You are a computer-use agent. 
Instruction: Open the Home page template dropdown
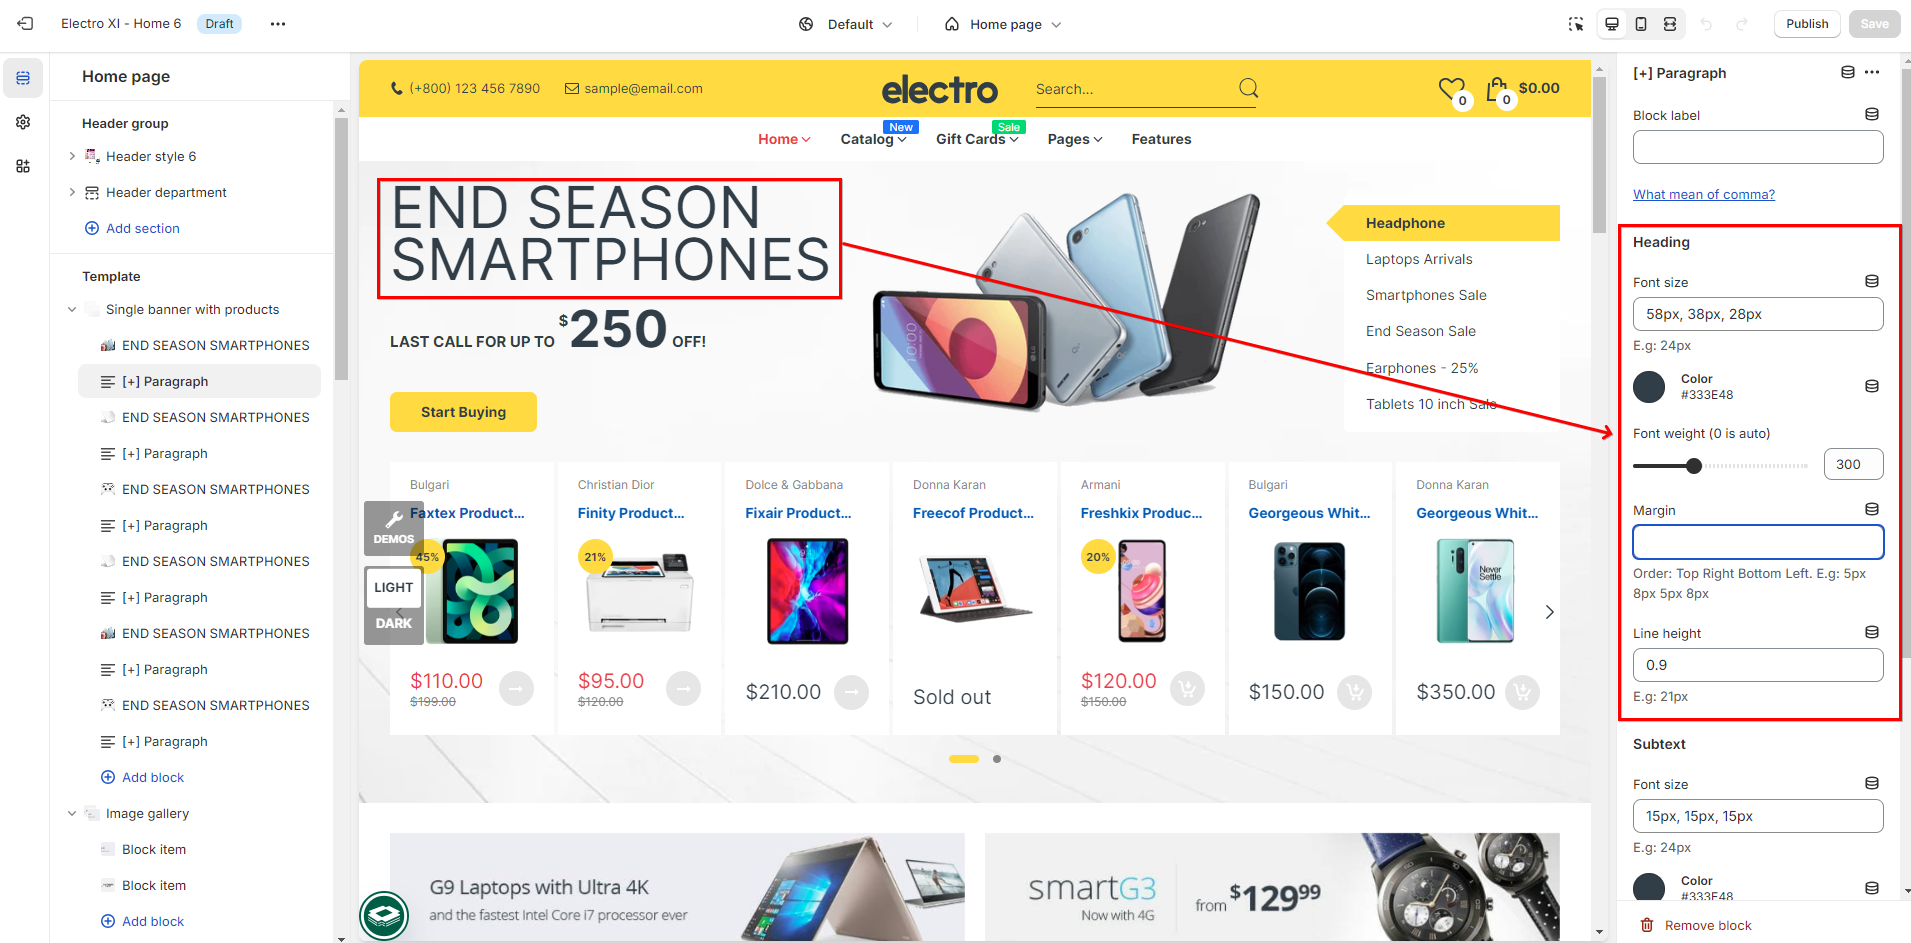(x=1003, y=24)
